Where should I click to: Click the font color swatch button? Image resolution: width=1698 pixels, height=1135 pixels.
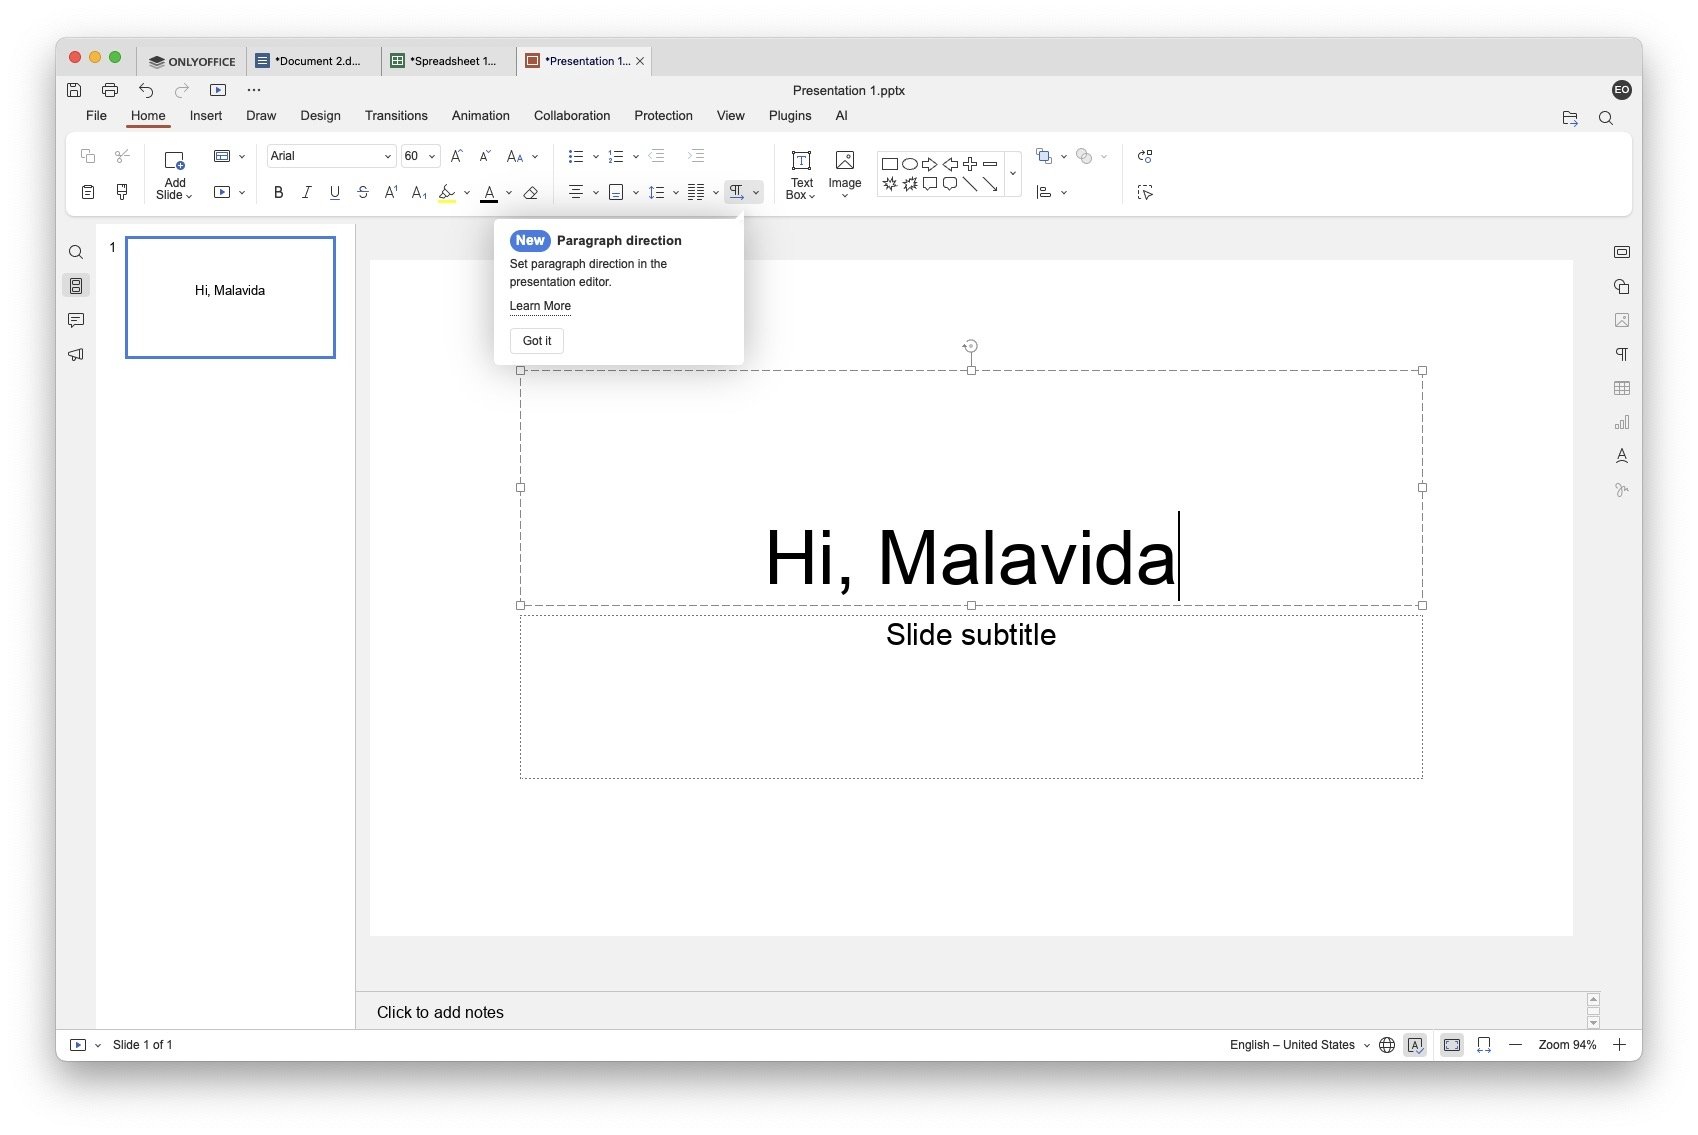[x=489, y=192]
